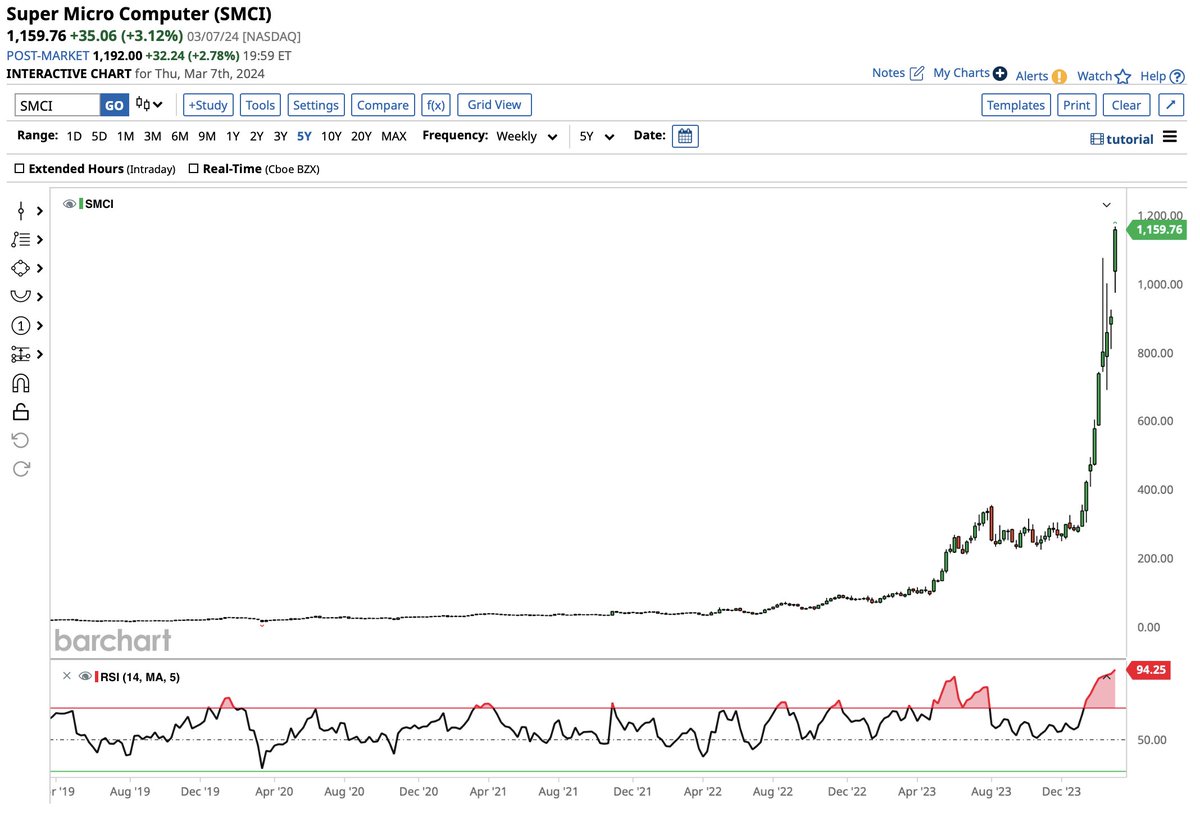This screenshot has height=816, width=1200.
Task: Expand the shapes tool chevron
Action: (x=39, y=268)
